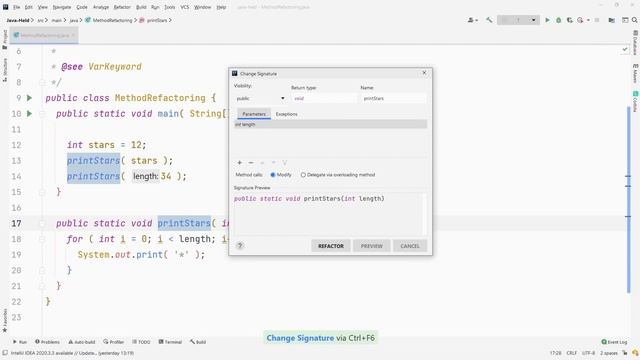Open the TODO tool window tab
The image size is (640, 360).
click(141, 342)
